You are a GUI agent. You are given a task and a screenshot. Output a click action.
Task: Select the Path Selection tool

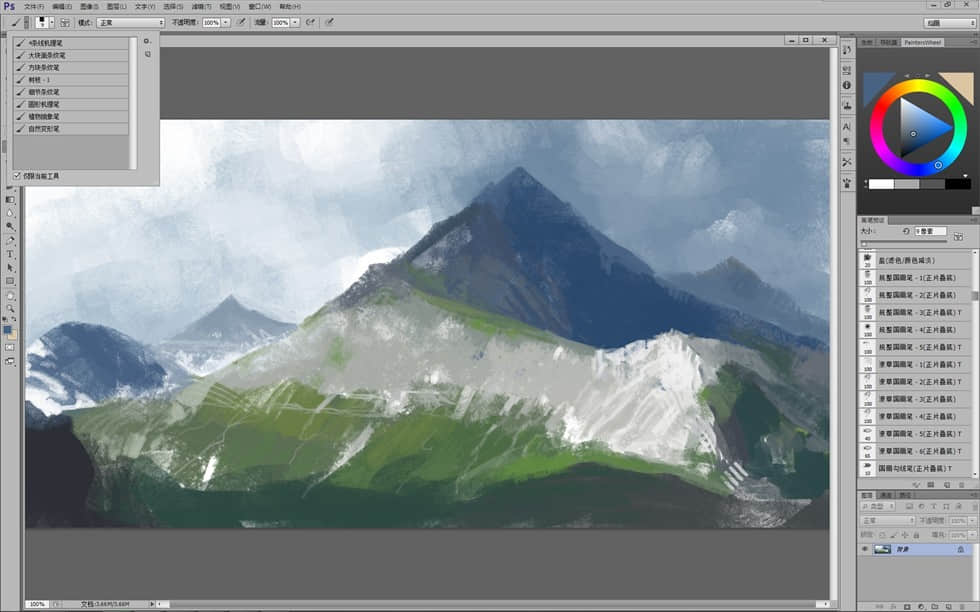[9, 268]
